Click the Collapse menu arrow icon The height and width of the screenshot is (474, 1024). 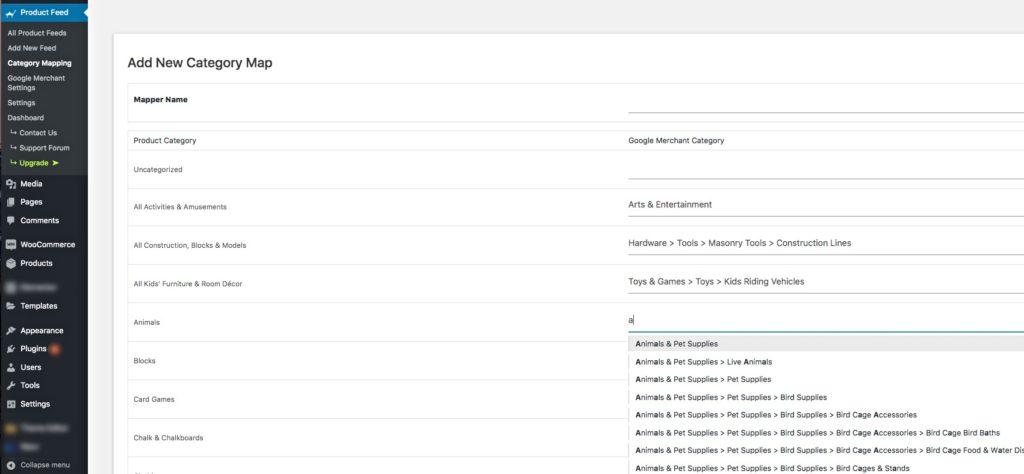[x=10, y=466]
